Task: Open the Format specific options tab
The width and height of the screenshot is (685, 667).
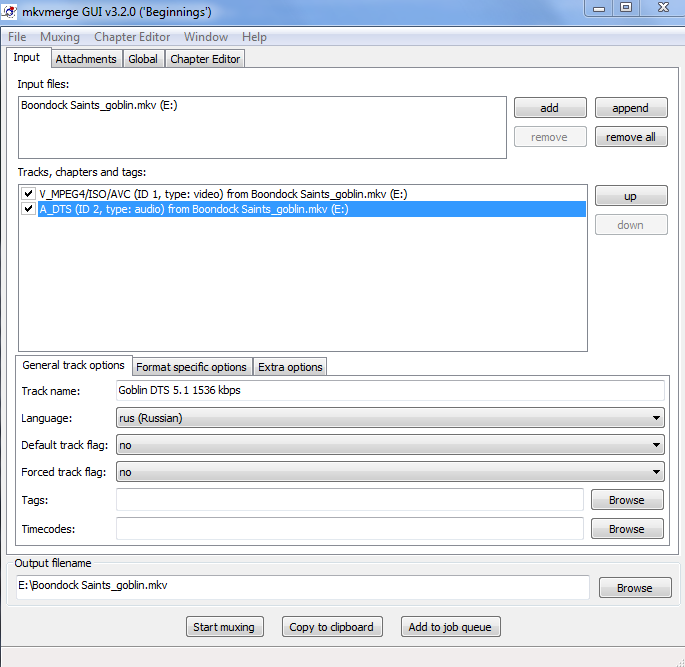Action: pyautogui.click(x=191, y=367)
